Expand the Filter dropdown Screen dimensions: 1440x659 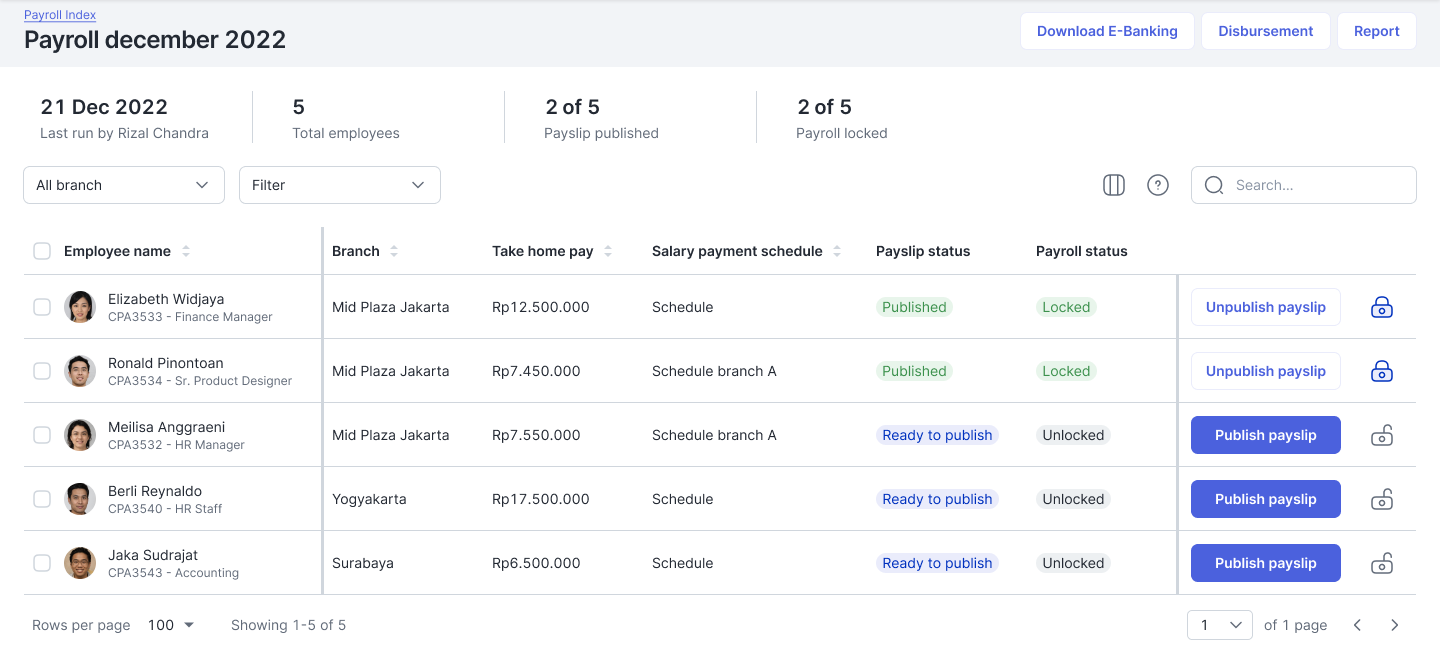pos(339,185)
